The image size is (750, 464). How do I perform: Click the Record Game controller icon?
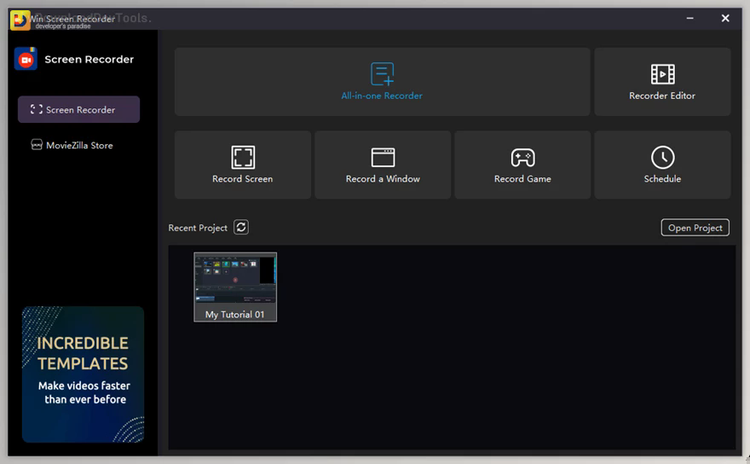click(522, 157)
